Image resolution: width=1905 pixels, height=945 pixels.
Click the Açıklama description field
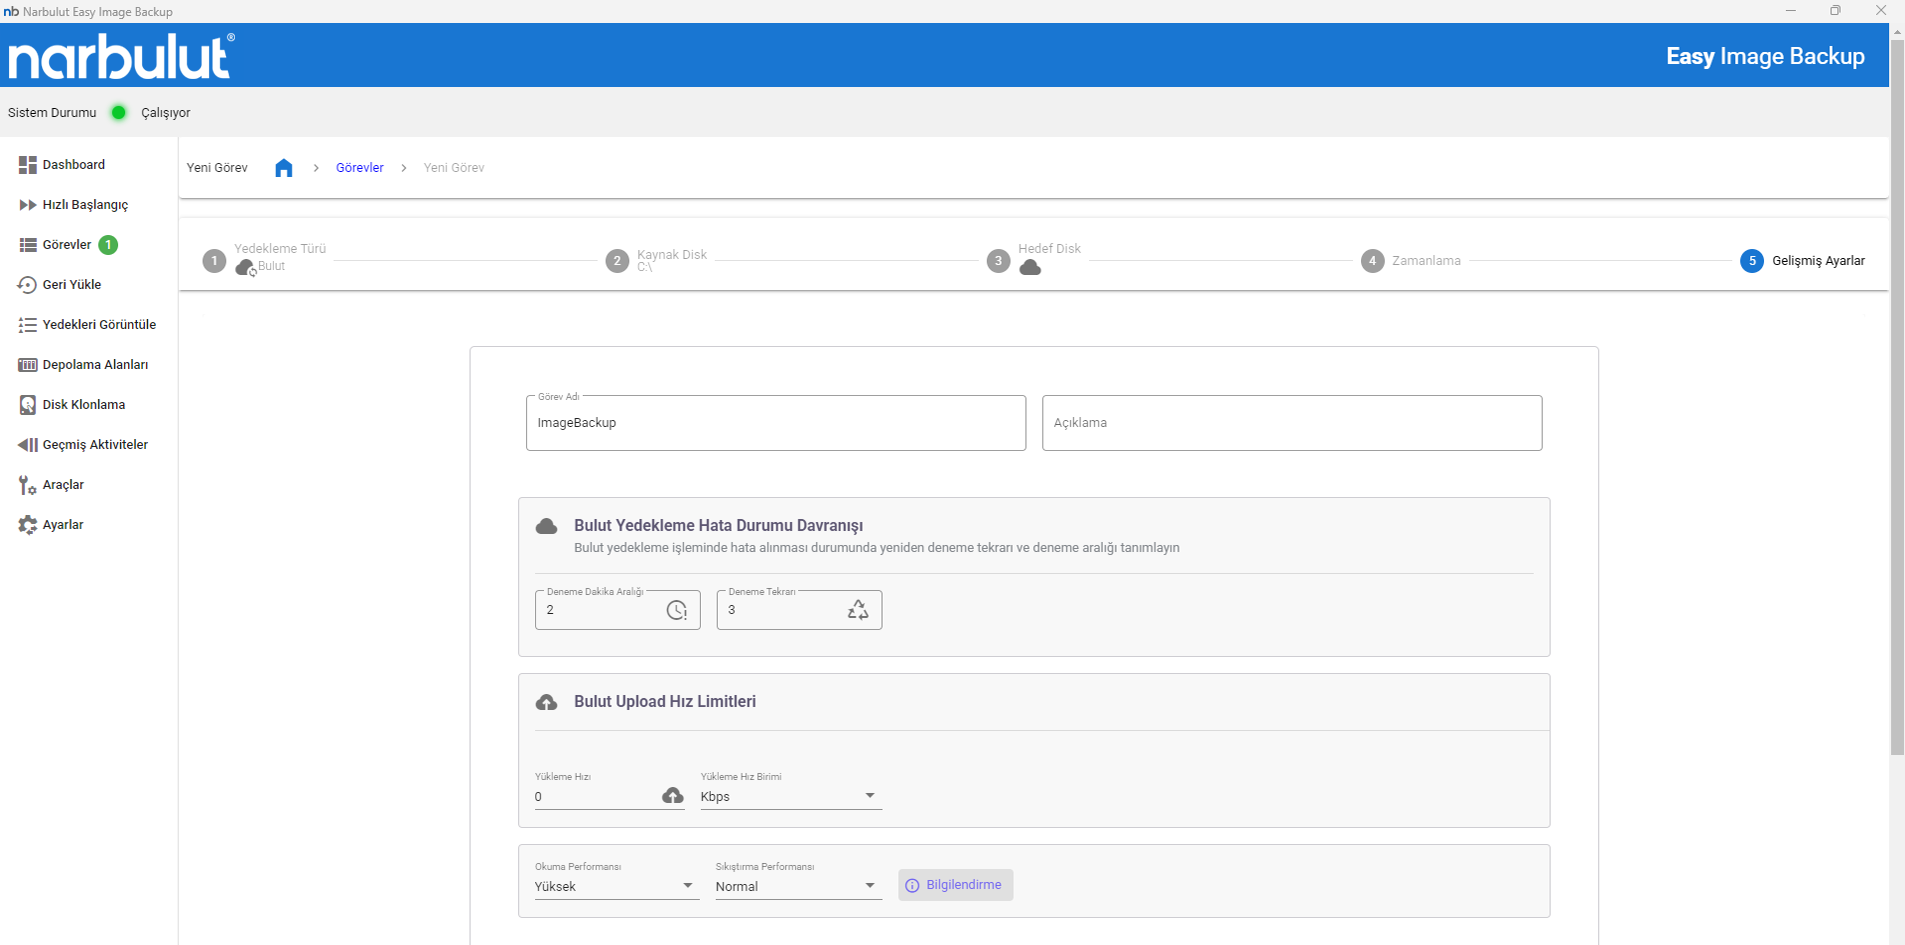(x=1291, y=423)
